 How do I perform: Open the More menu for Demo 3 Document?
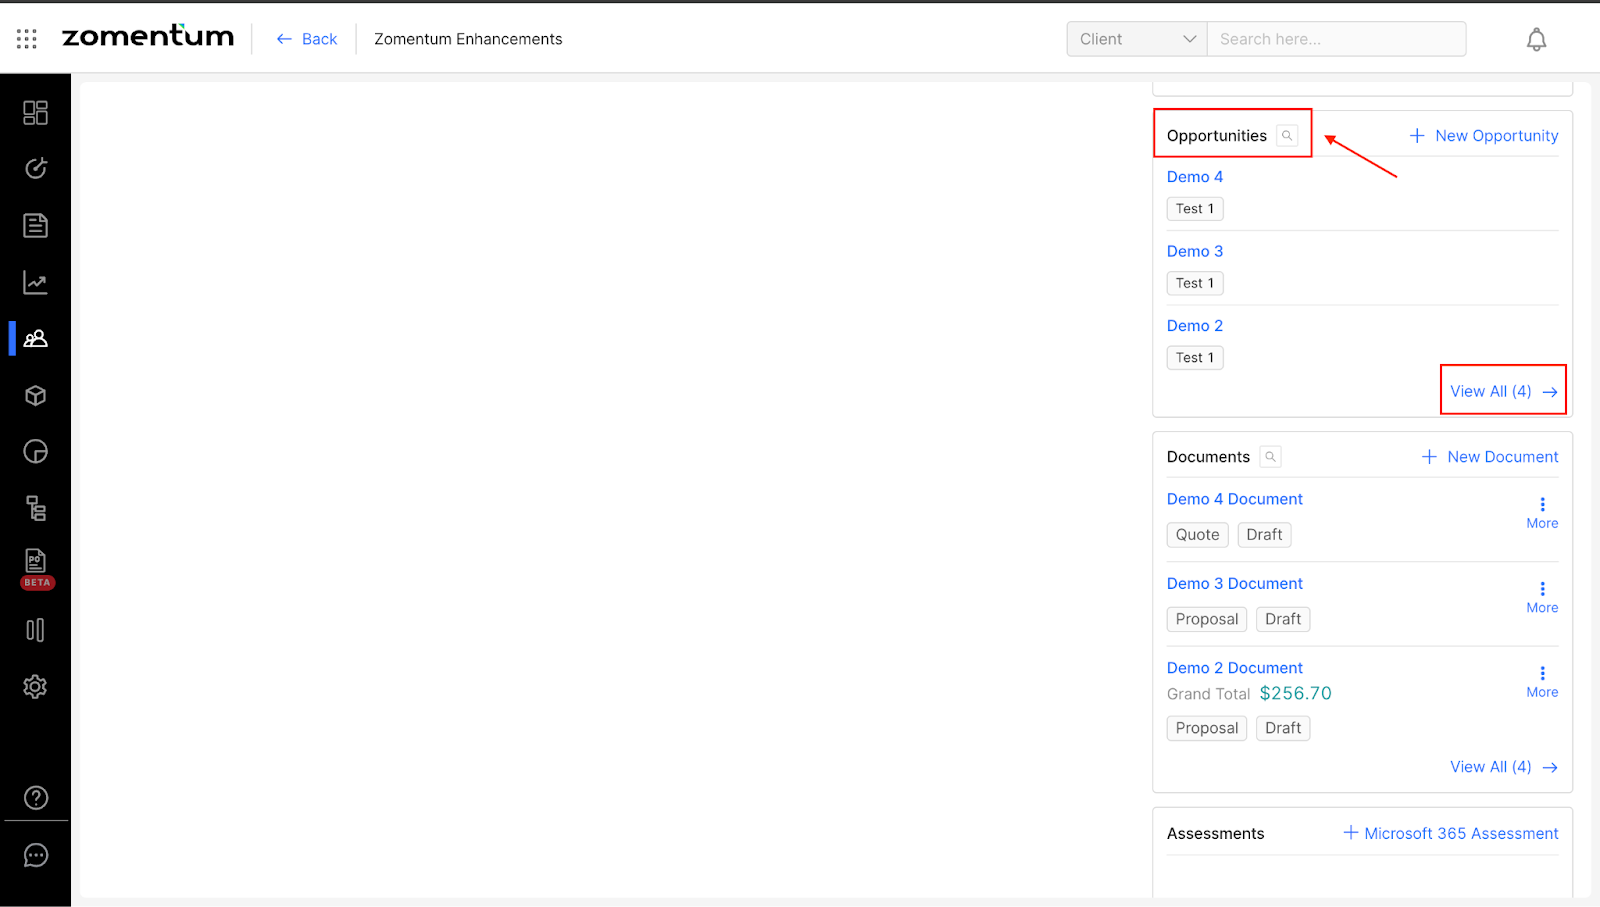pos(1542,598)
